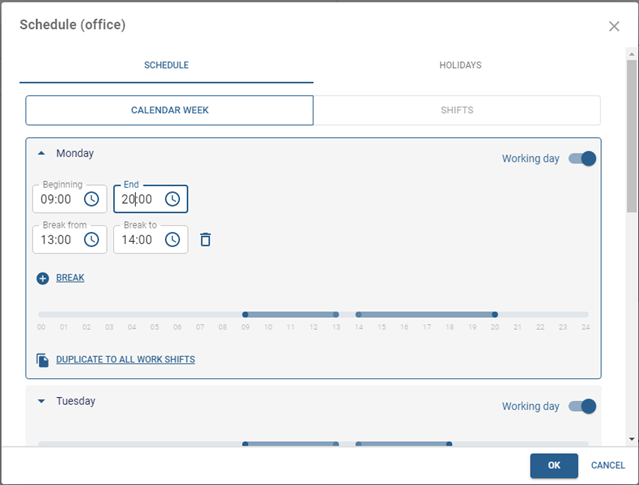This screenshot has height=485, width=639.
Task: Disable Tuesday Working day switch
Action: (582, 406)
